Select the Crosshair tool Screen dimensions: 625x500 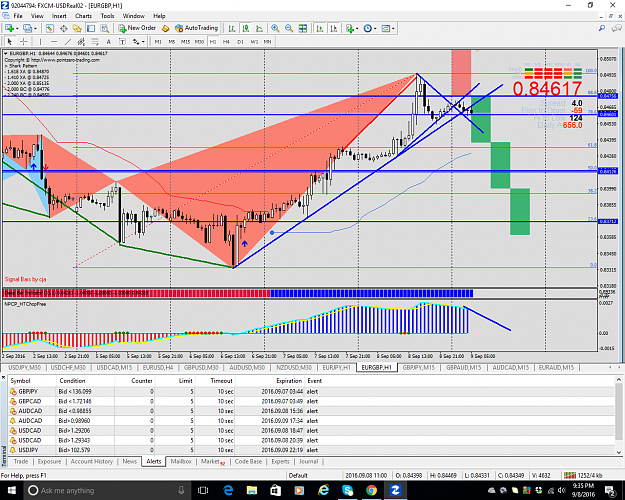[24, 41]
